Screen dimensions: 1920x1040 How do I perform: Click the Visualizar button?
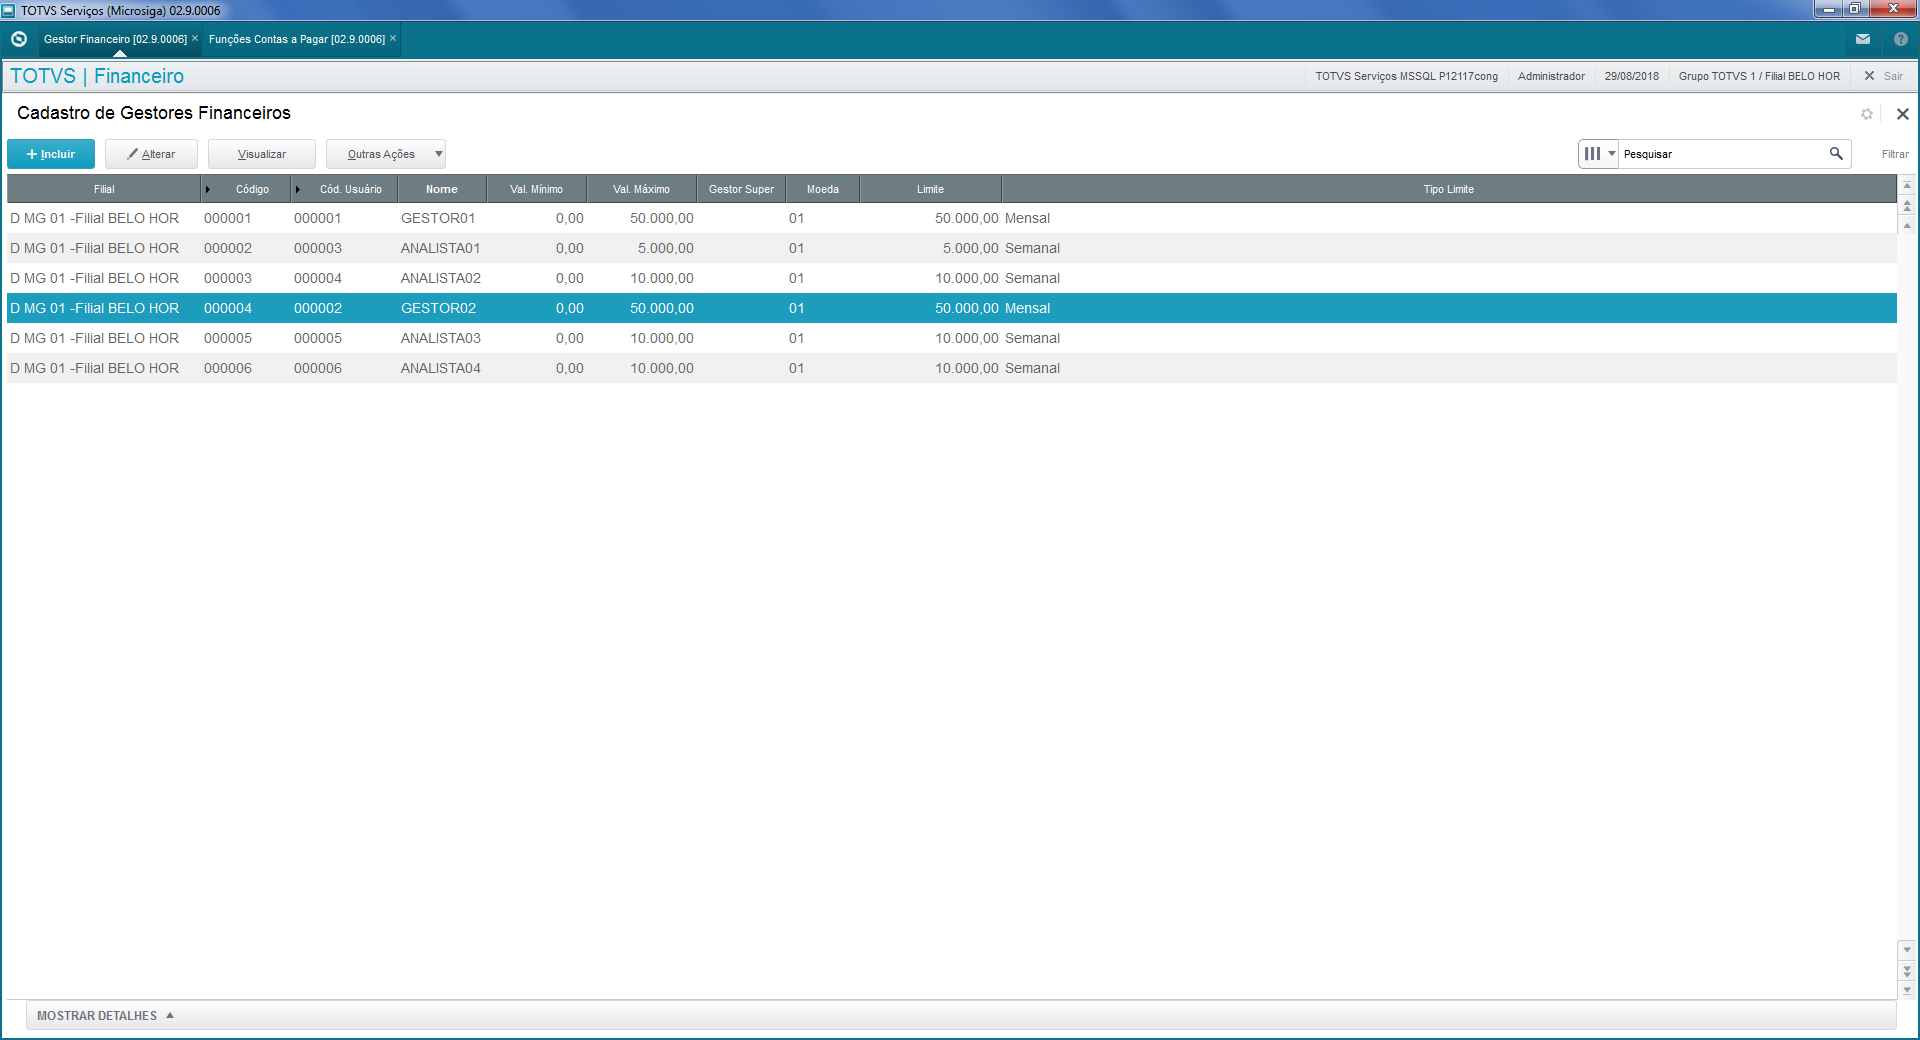pos(262,154)
